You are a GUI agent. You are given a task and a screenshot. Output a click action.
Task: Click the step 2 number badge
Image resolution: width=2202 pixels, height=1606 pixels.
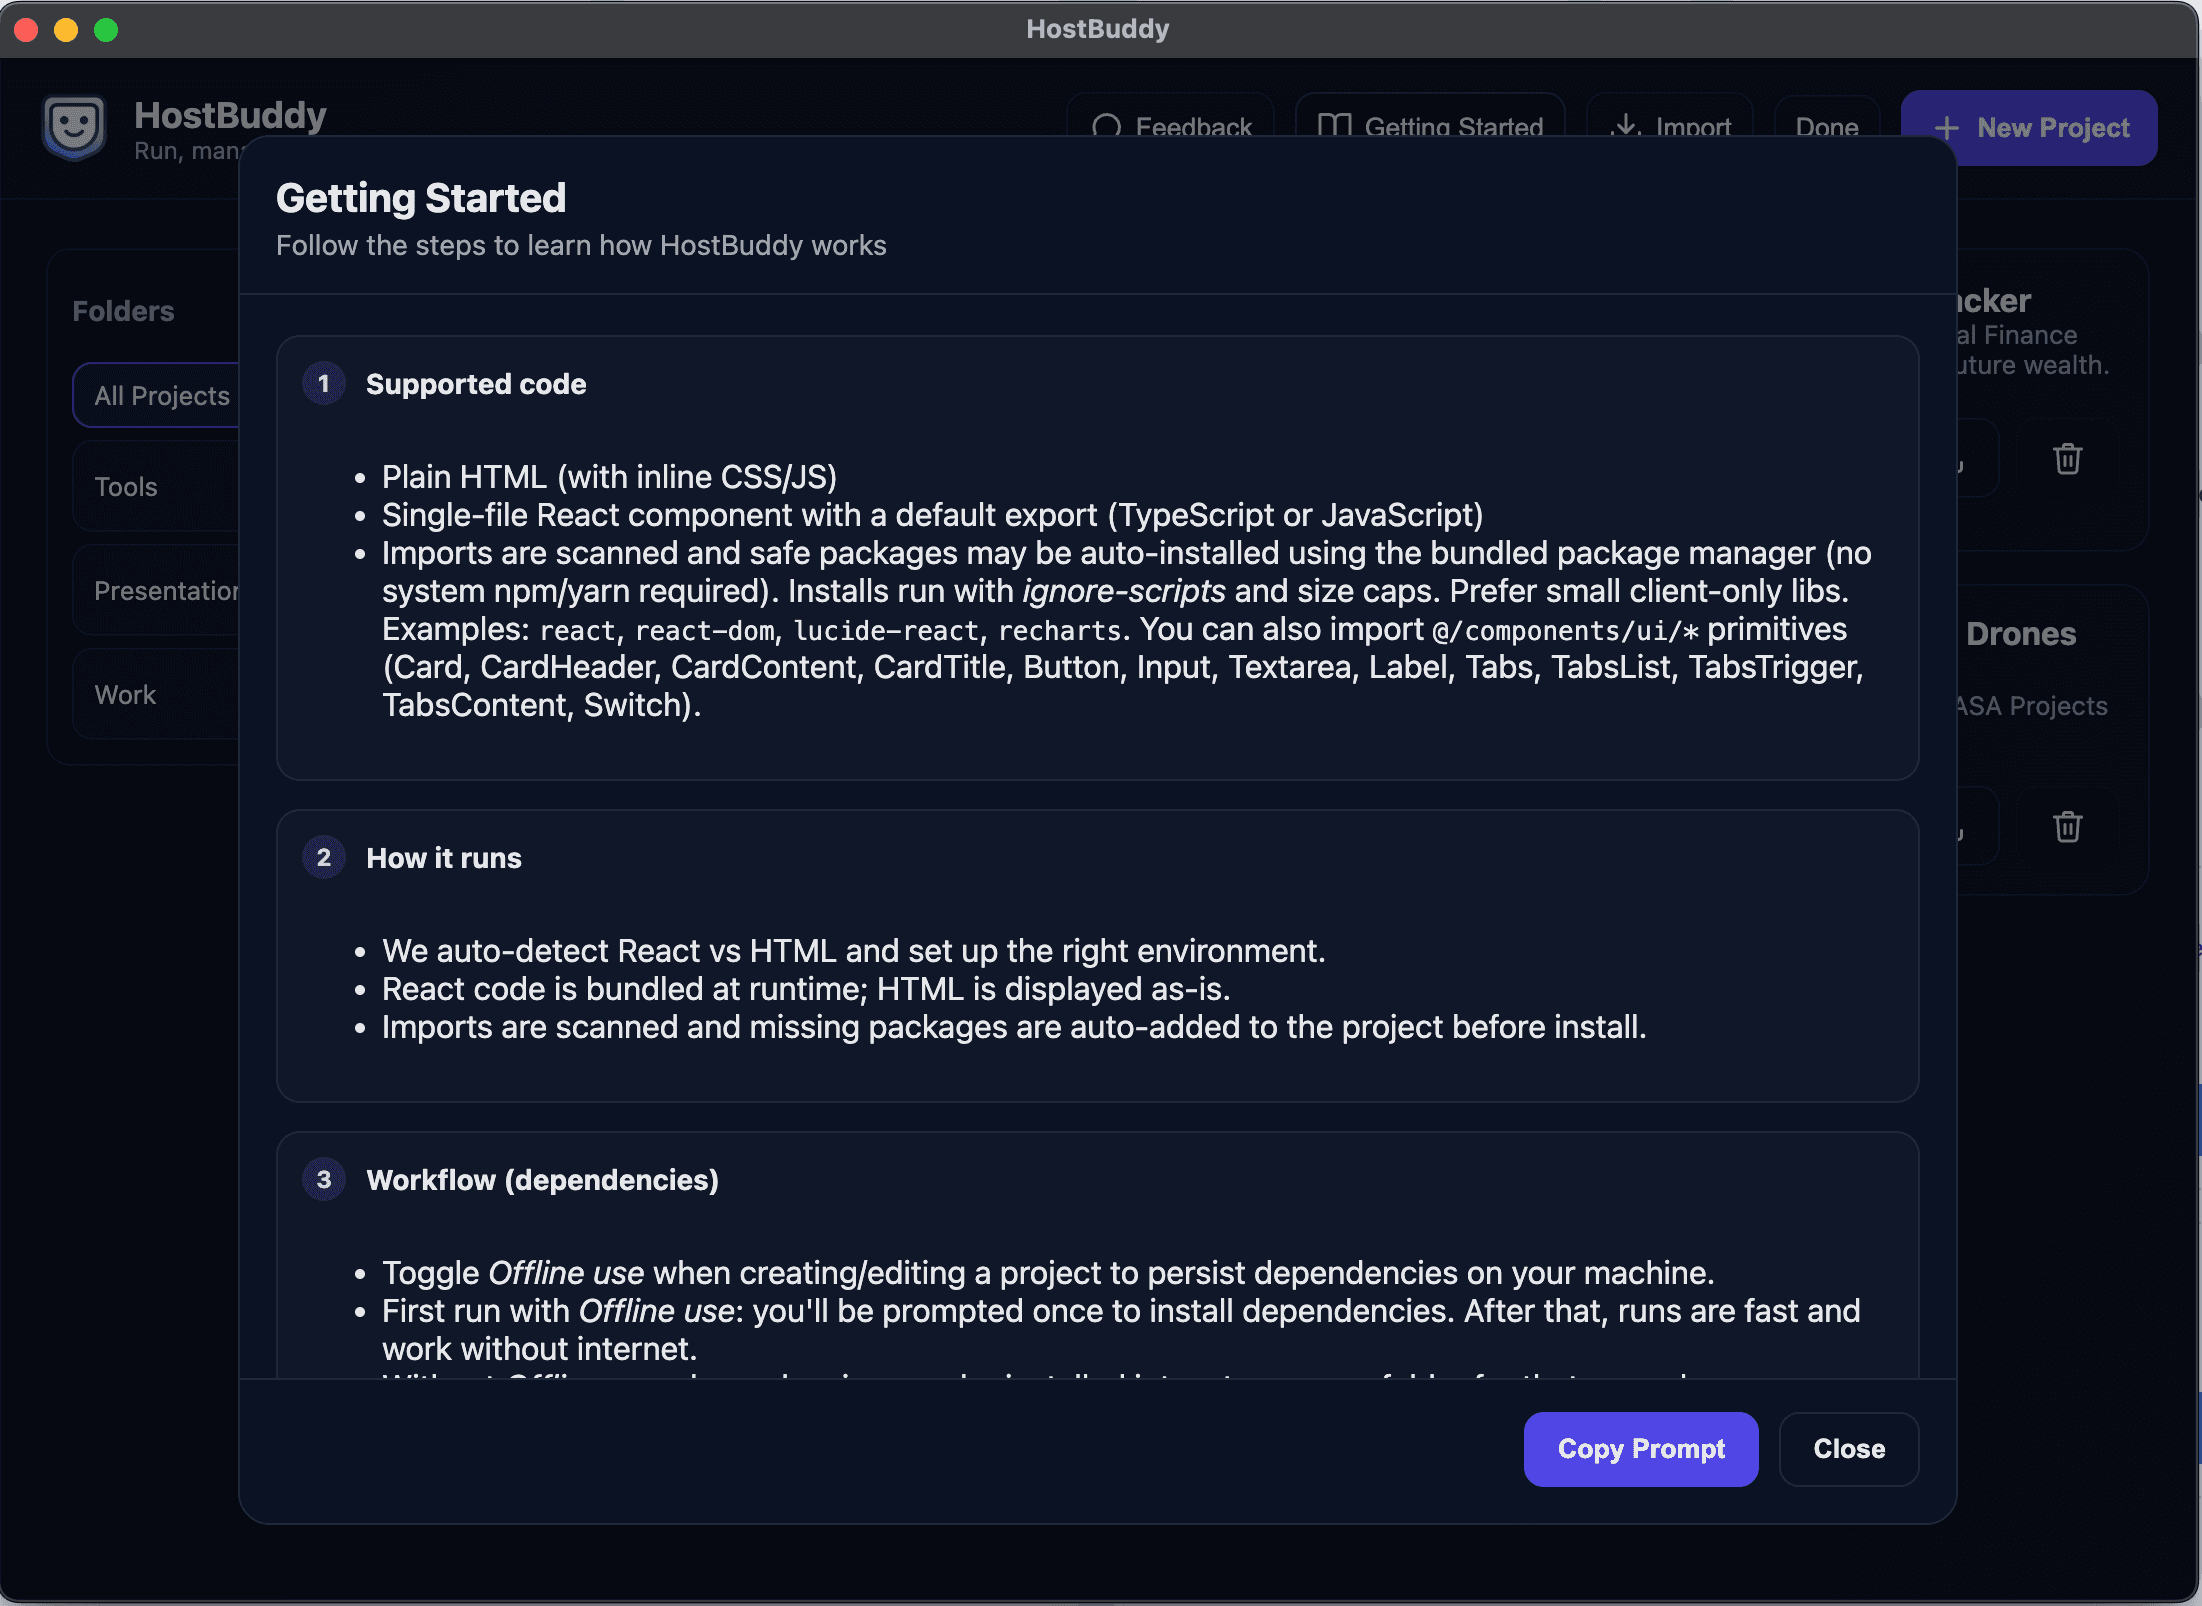[x=323, y=858]
